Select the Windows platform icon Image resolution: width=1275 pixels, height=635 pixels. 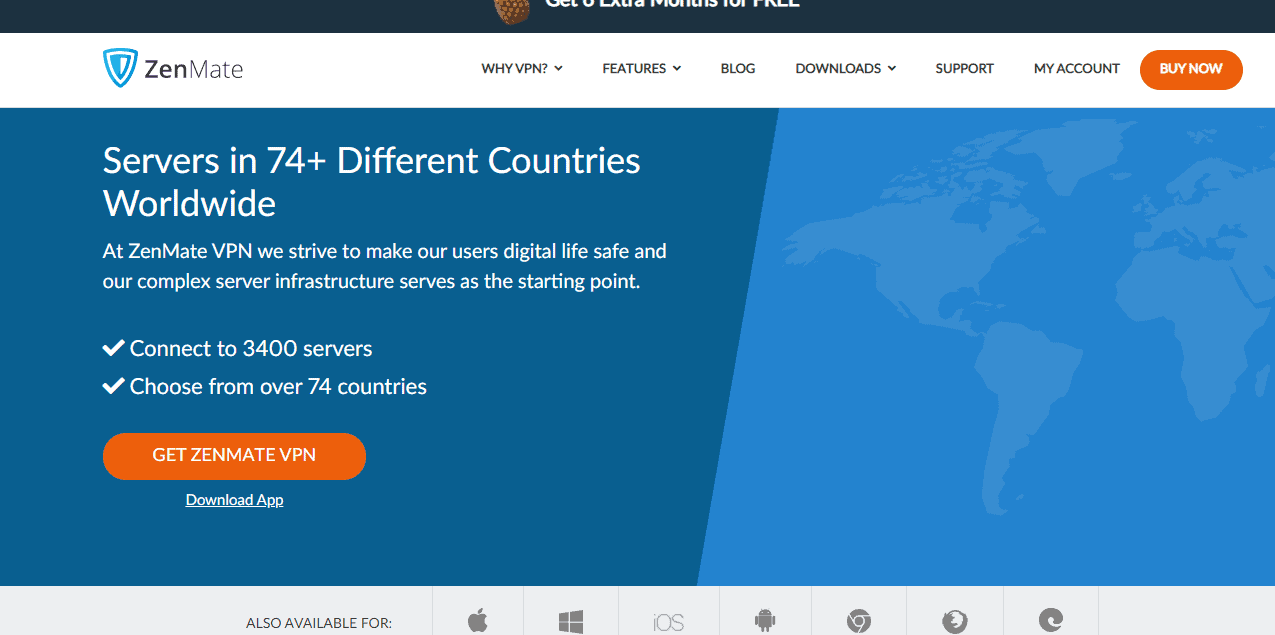[570, 620]
